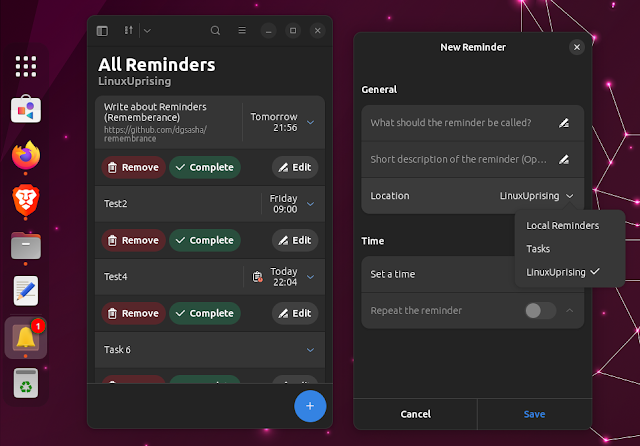Image resolution: width=640 pixels, height=446 pixels.
Task: Complete the Write about Reminders item
Action: click(205, 167)
